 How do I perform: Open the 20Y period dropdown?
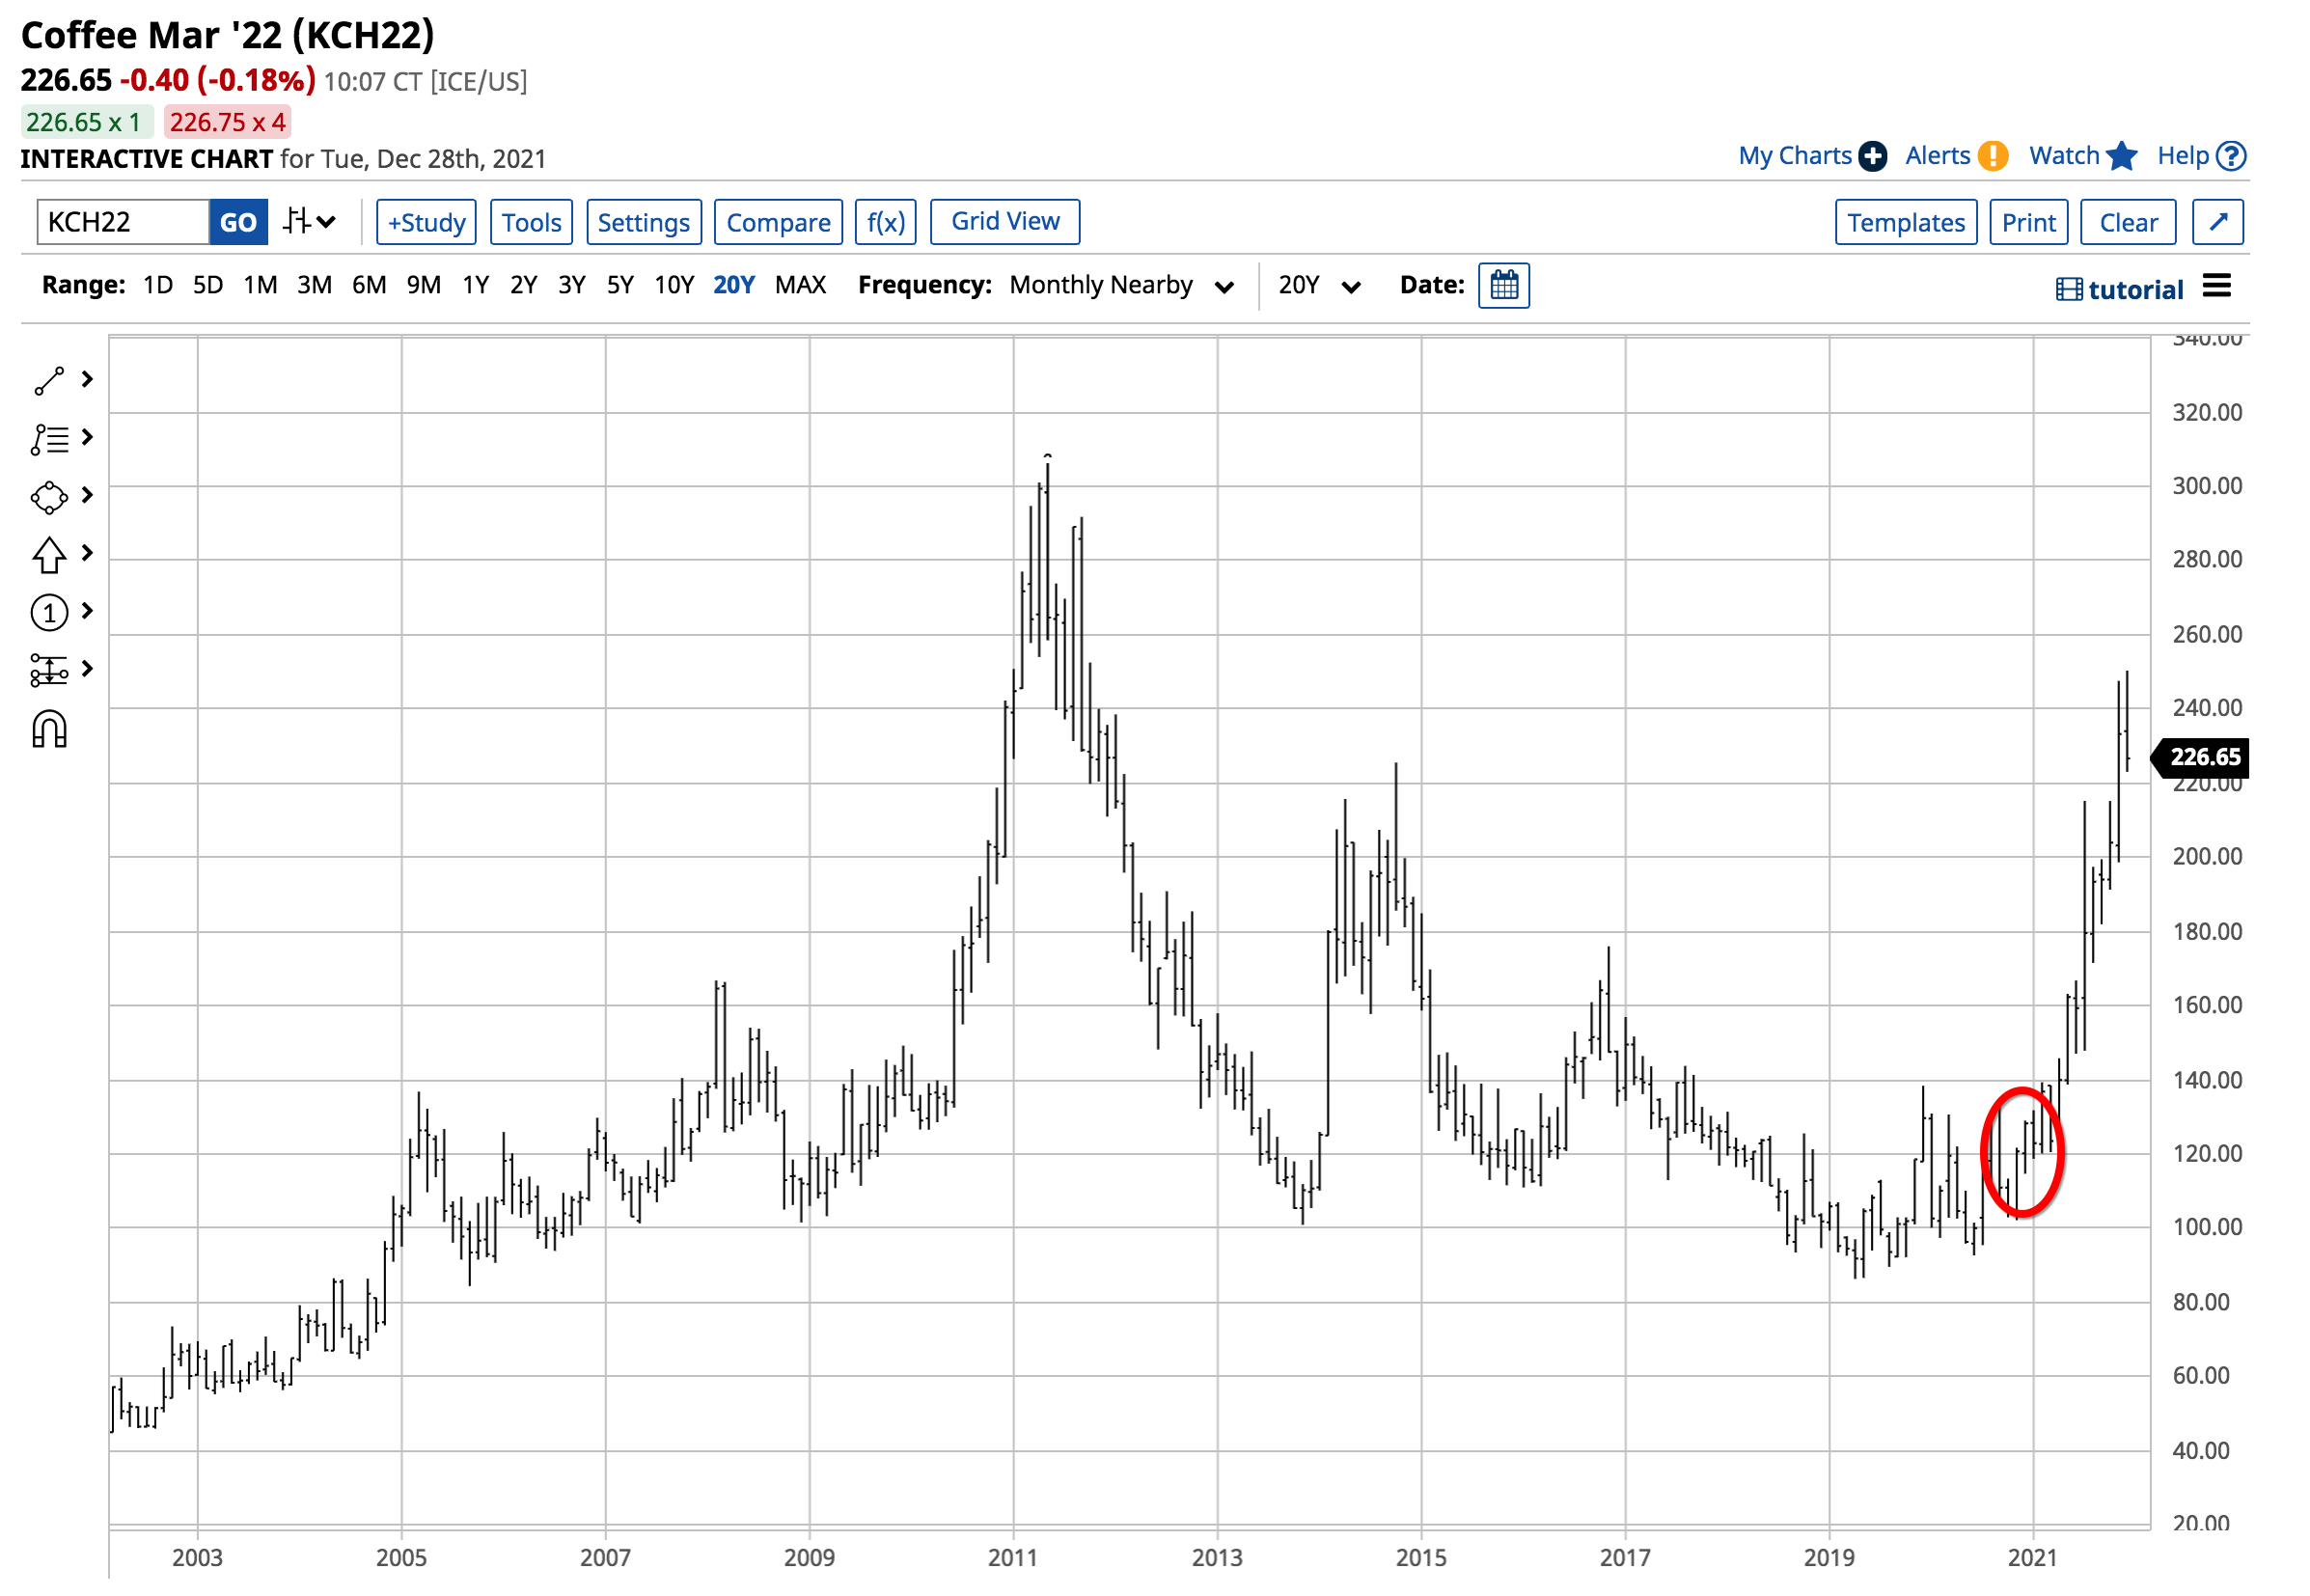point(1318,285)
